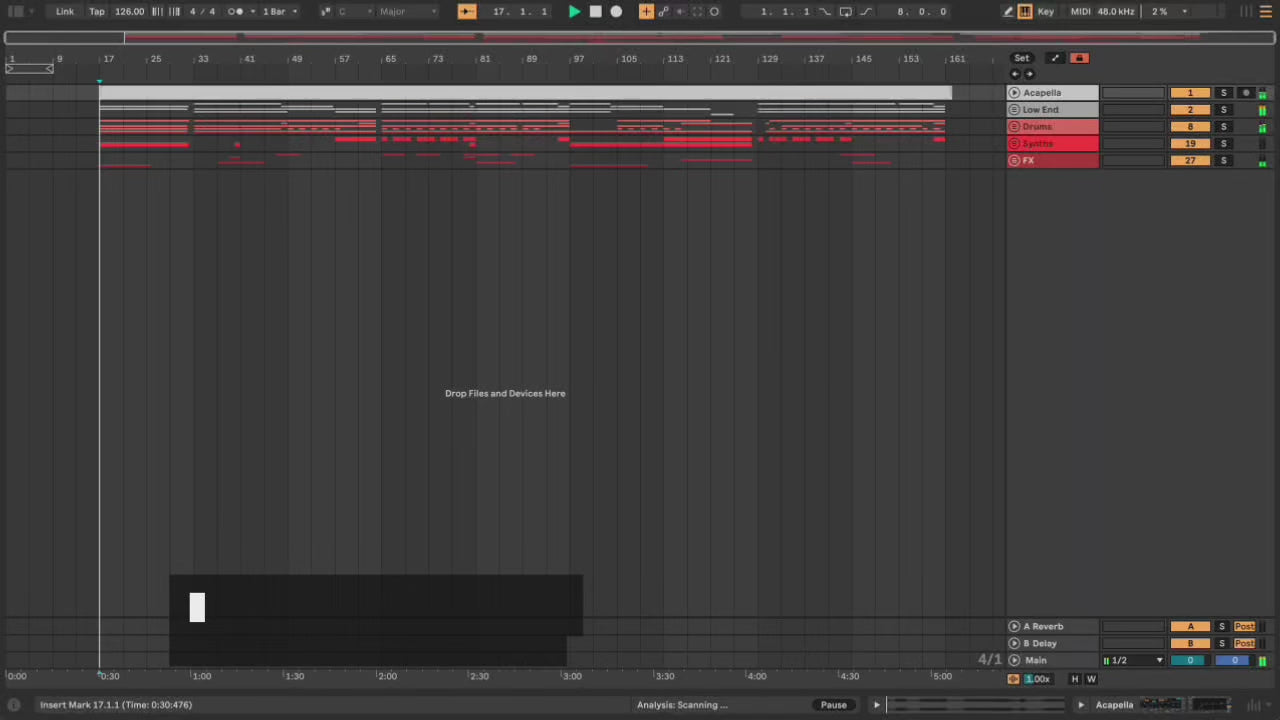Solo the Drums track
This screenshot has height=720, width=1280.
click(x=1223, y=127)
